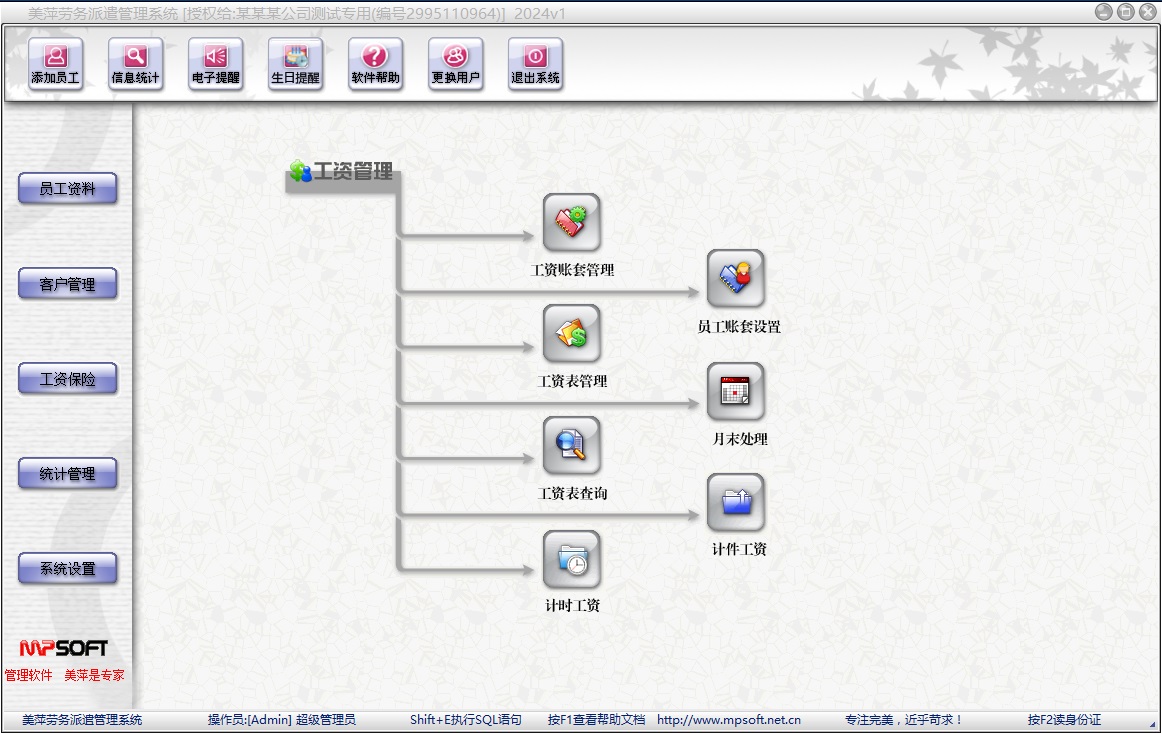Open 软件帮助 help button

click(x=375, y=65)
